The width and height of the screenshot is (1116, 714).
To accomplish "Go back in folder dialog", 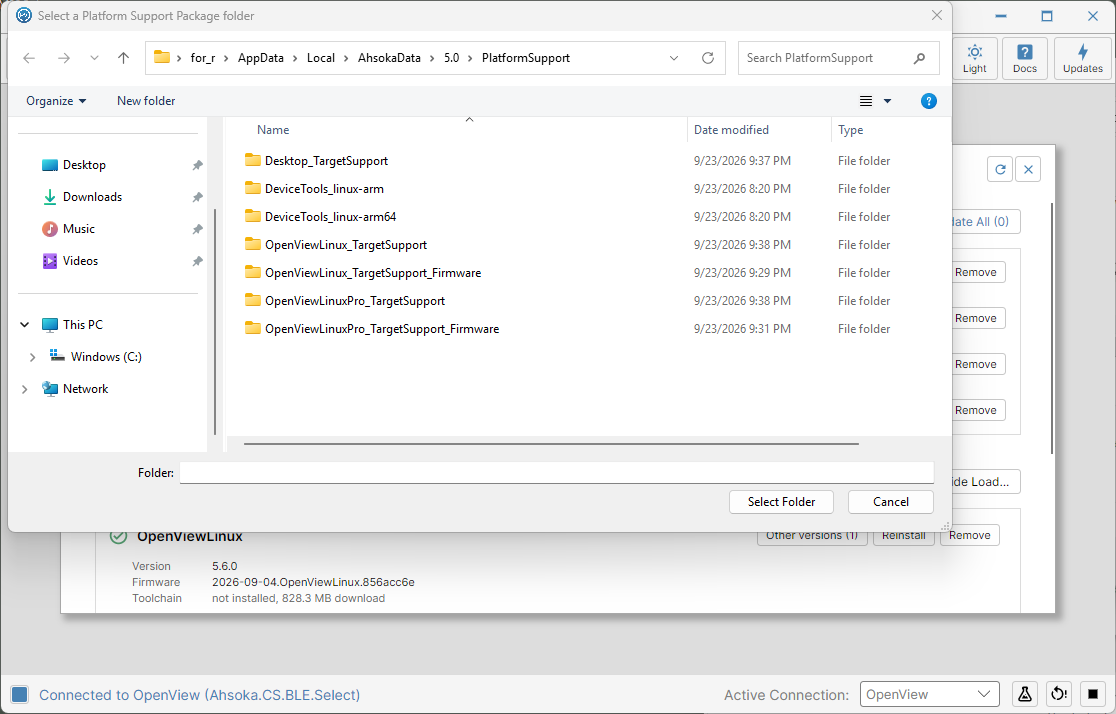I will point(29,58).
